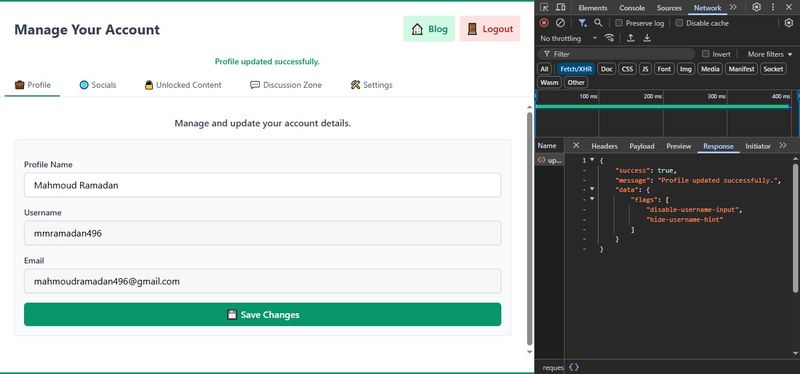Switch to the Elements panel
Viewport: 800px width, 374px height.
coord(593,8)
